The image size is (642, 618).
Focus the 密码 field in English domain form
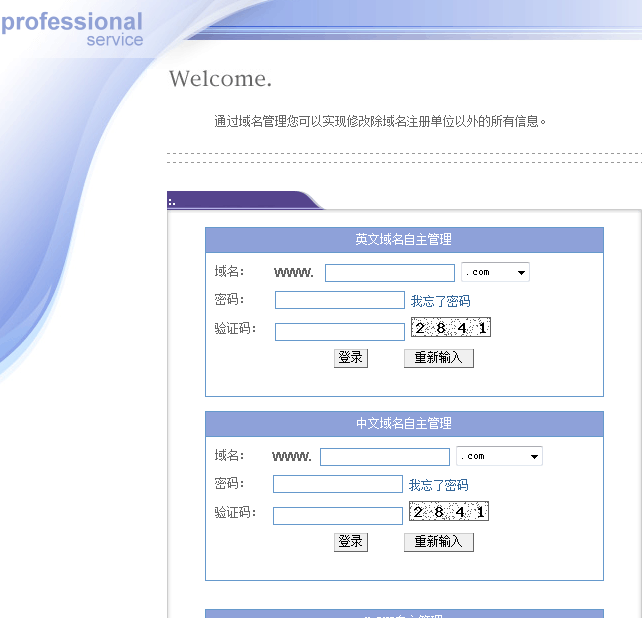(339, 300)
